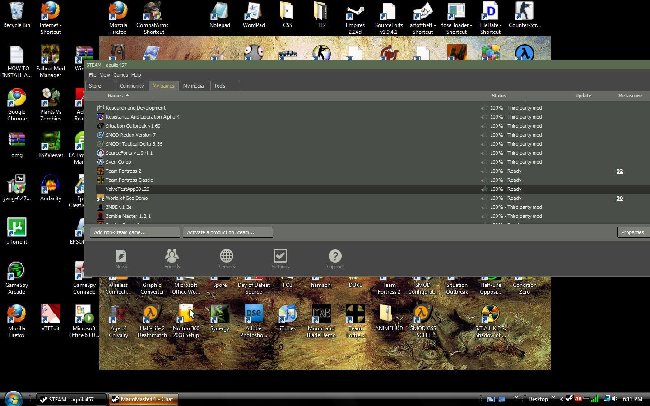Open the Settings icon in Steam's bottom bar
The width and height of the screenshot is (650, 406).
pyautogui.click(x=281, y=258)
